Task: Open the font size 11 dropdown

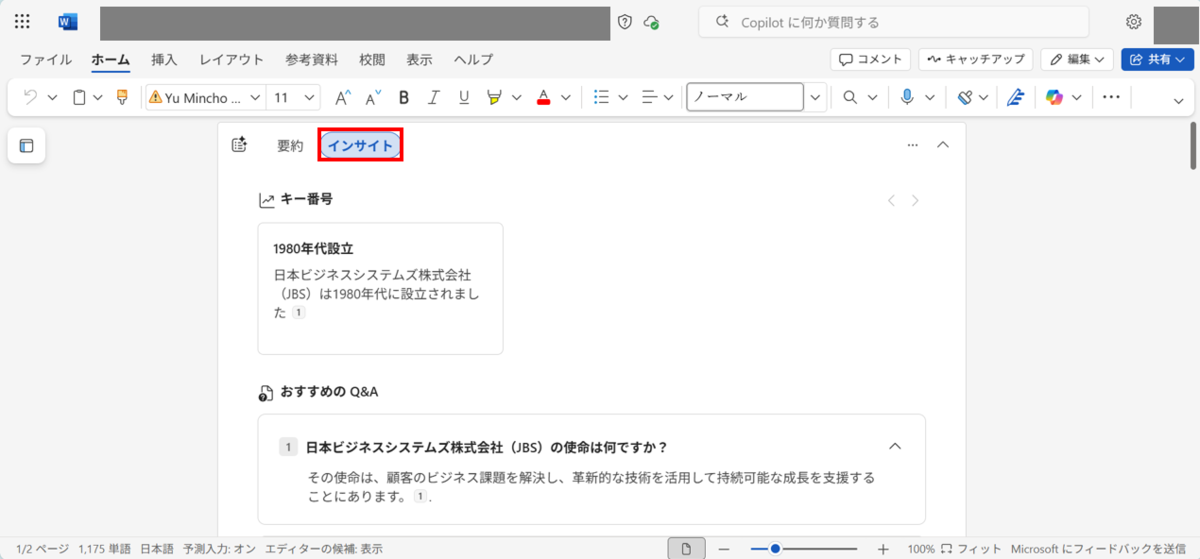Action: [x=309, y=97]
